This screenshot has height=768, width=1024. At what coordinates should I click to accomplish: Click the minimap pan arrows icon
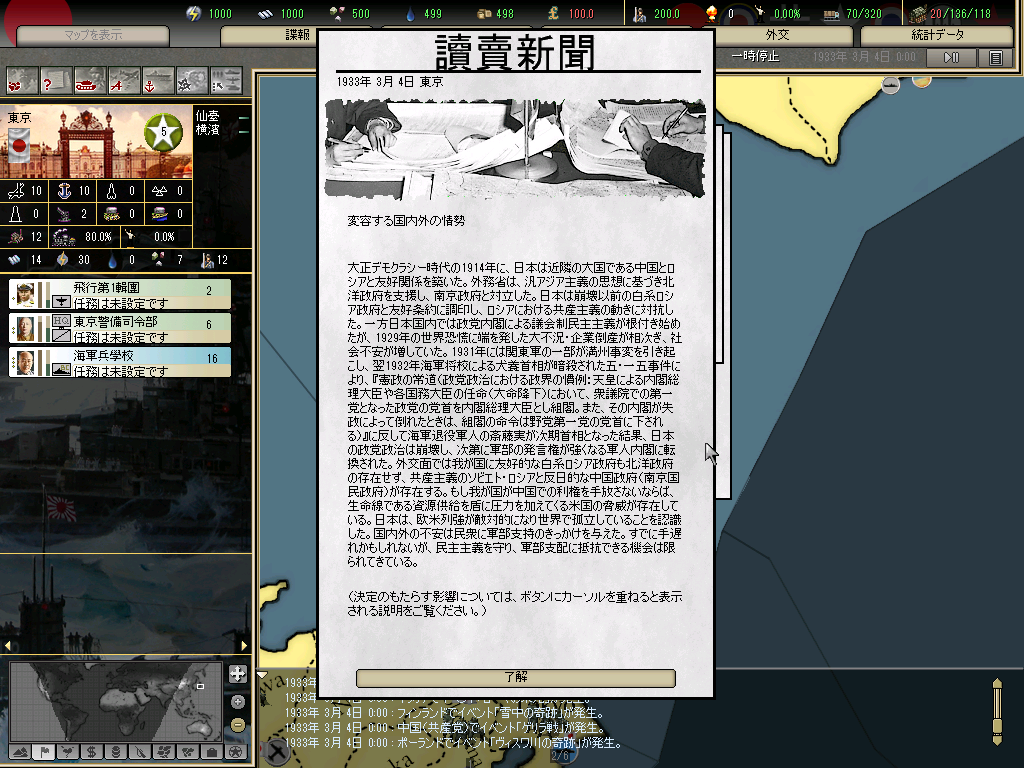click(238, 674)
